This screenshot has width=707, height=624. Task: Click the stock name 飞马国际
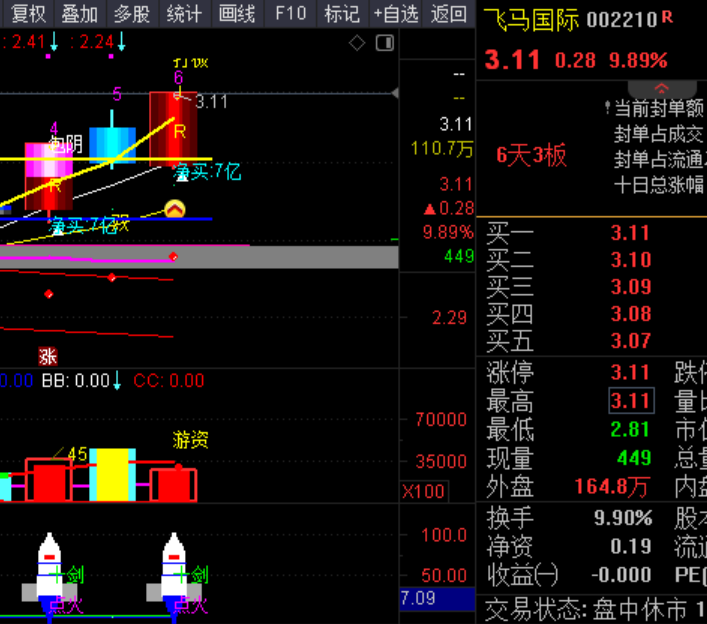coord(531,20)
